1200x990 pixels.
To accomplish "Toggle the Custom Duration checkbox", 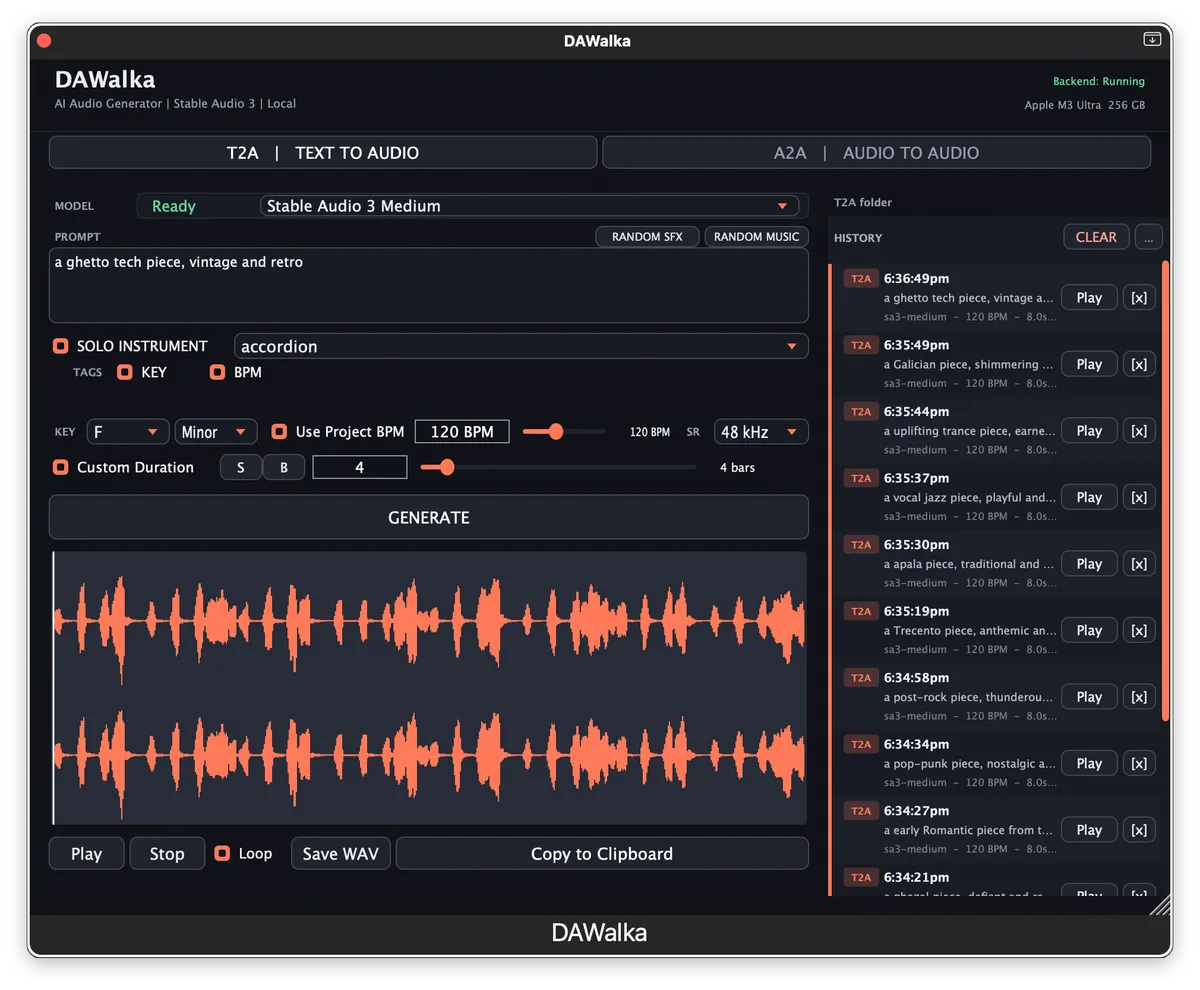I will [x=61, y=467].
